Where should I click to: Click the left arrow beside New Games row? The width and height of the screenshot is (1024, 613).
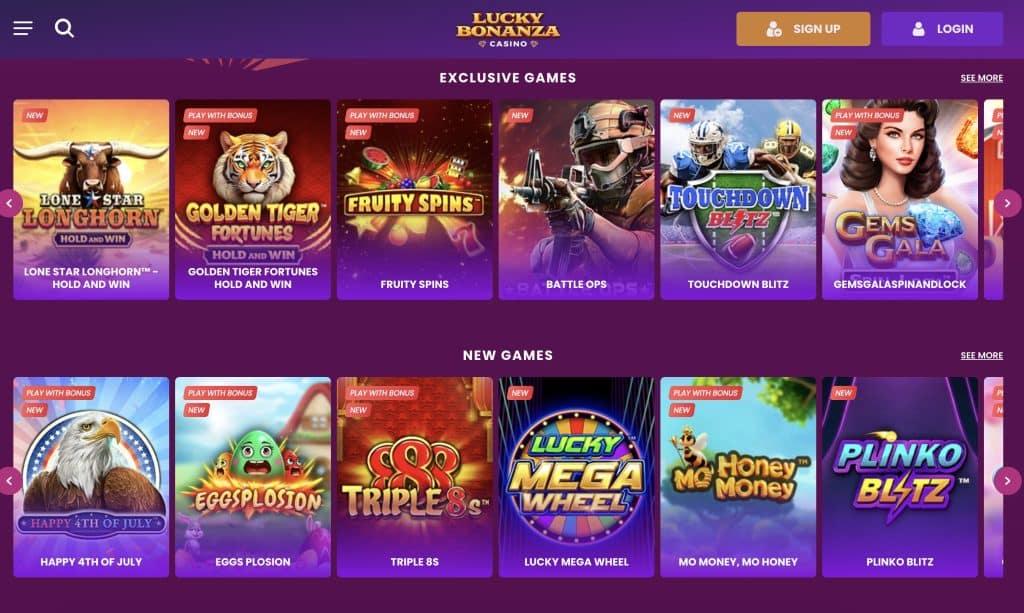[x=11, y=482]
